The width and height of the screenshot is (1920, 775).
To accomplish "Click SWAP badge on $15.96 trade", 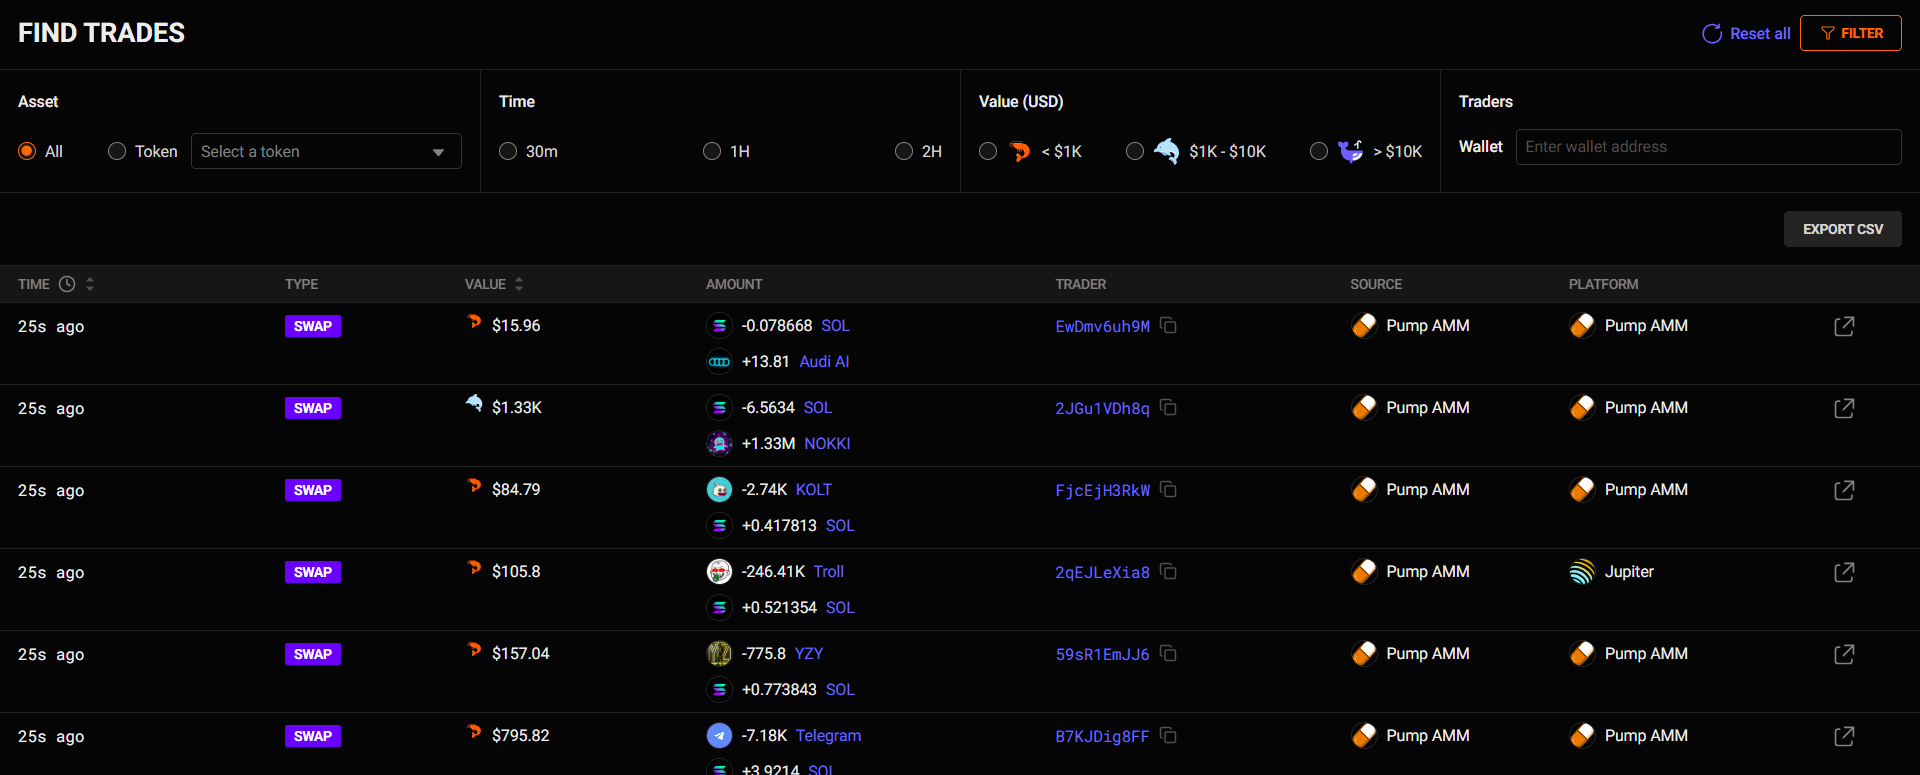I will tap(313, 326).
